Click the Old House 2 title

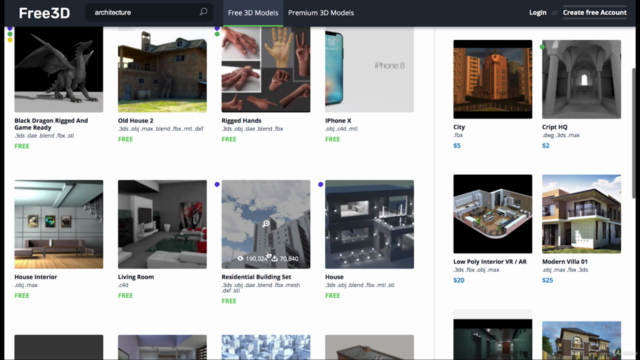tap(136, 120)
